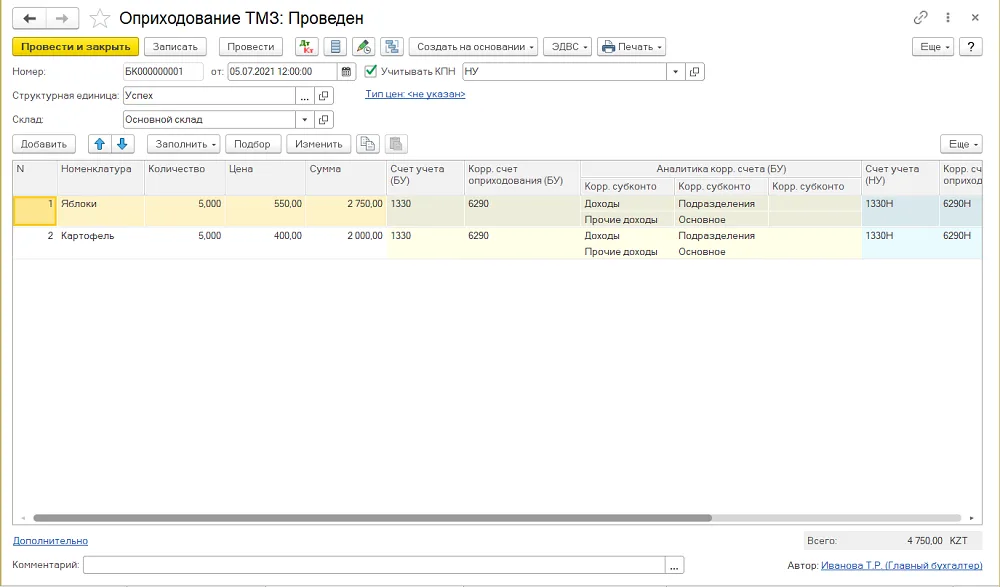Click the table's horizontal scrollbar thumb
The width and height of the screenshot is (1000, 587).
tap(372, 518)
